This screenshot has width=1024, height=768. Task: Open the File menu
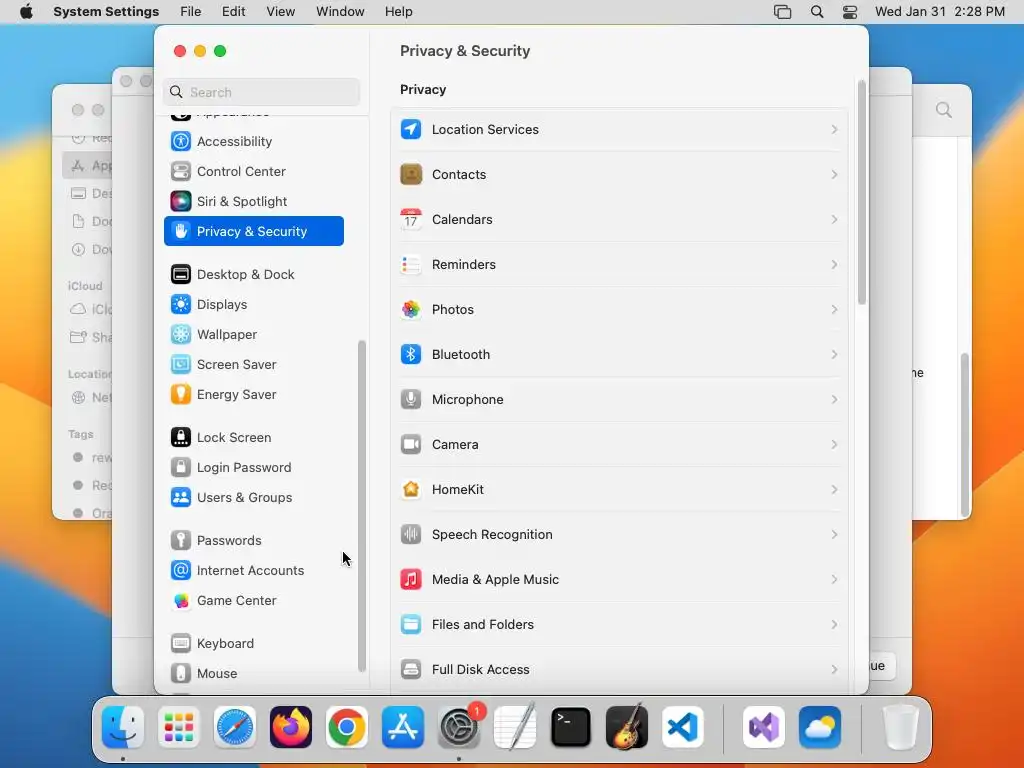point(191,12)
